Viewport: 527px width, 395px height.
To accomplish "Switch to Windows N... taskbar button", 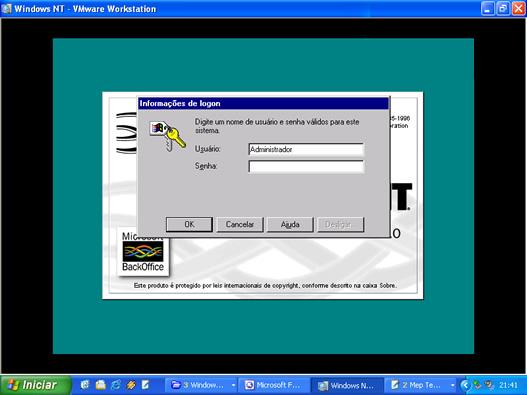I will coord(346,385).
